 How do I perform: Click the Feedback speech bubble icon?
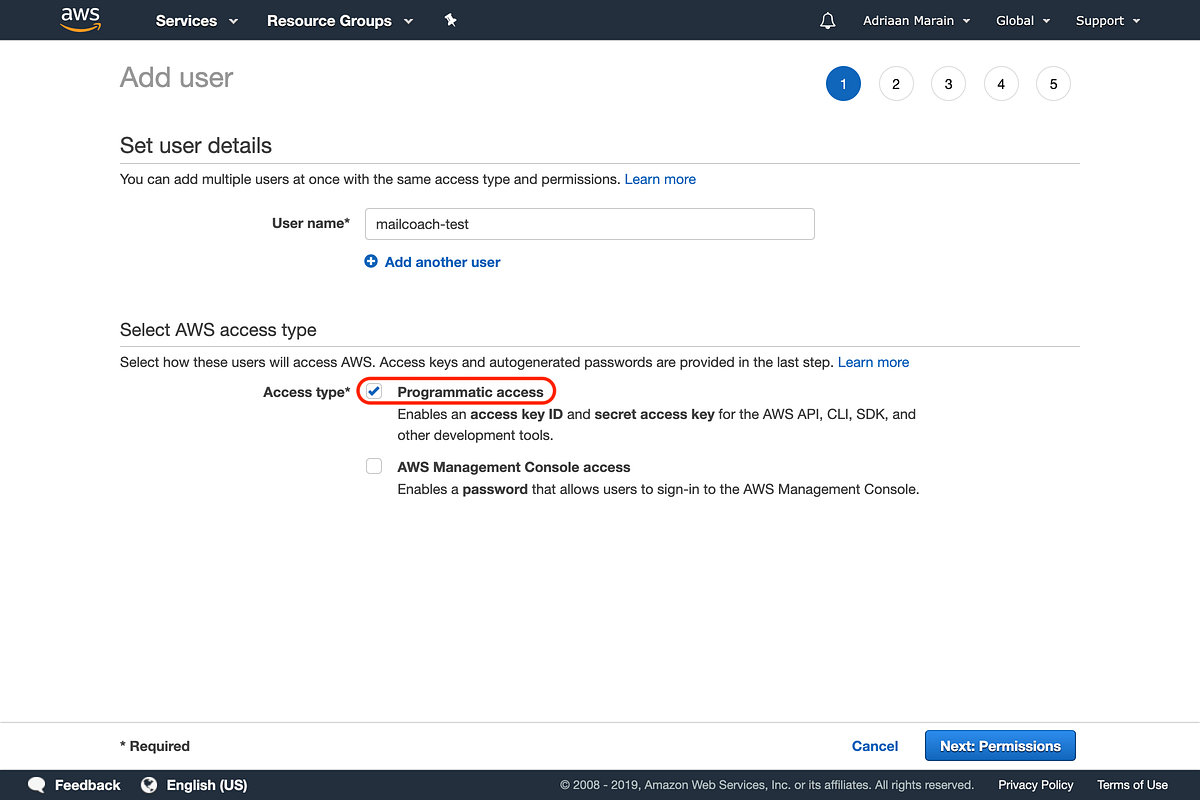(37, 785)
